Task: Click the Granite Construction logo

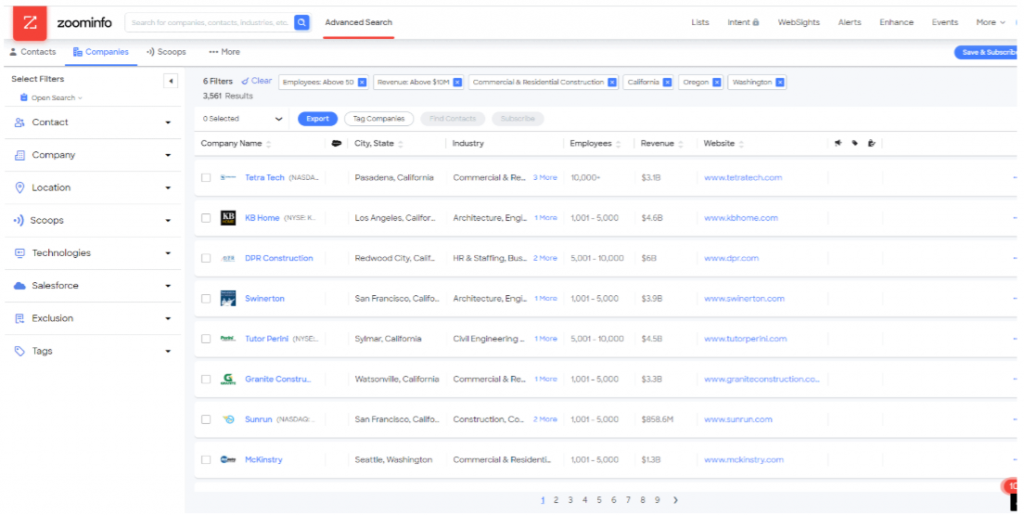Action: point(228,379)
